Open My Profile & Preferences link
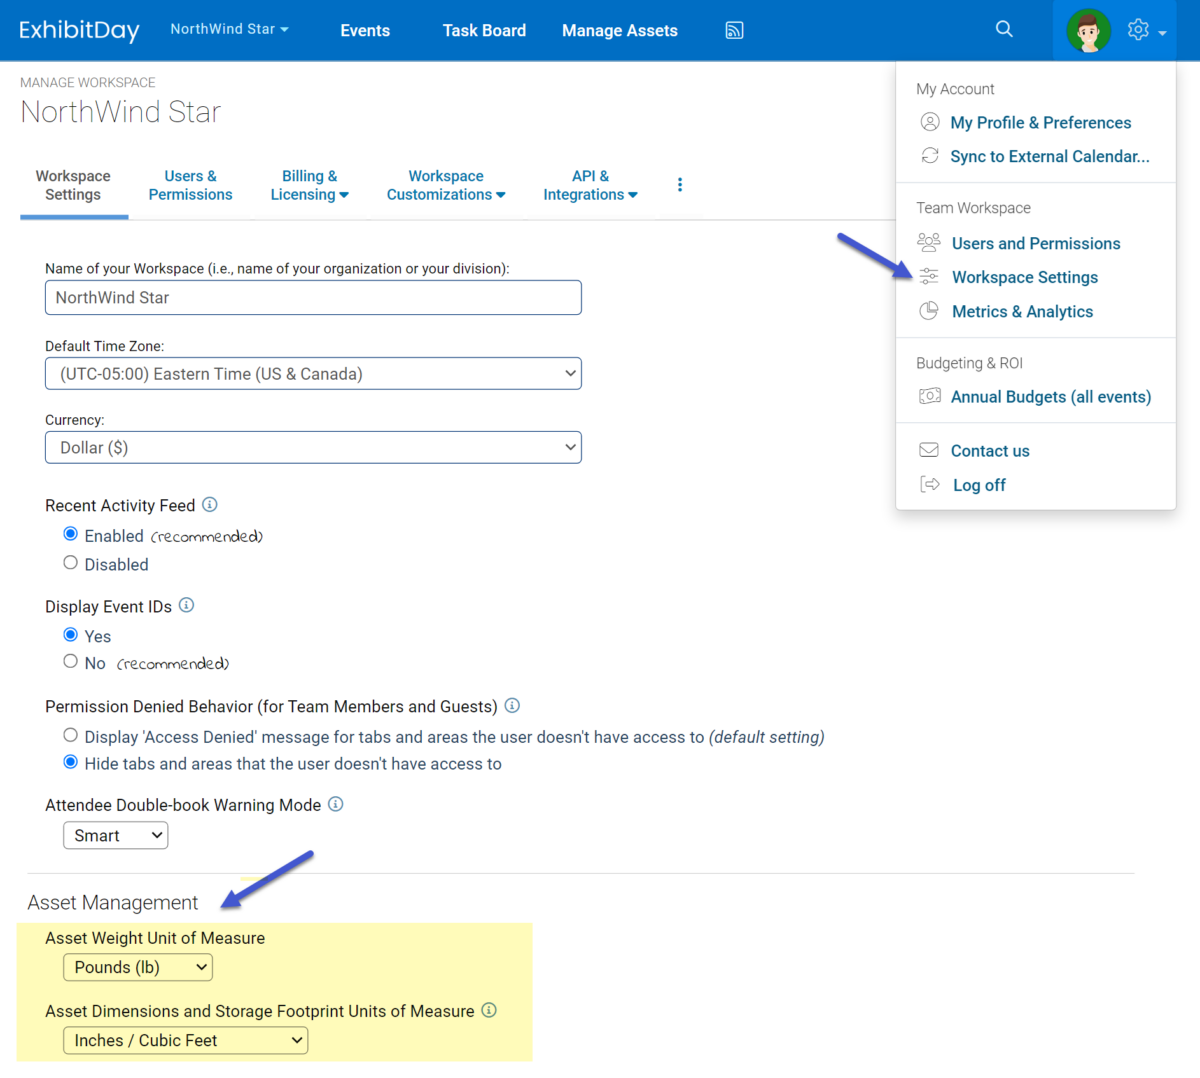The height and width of the screenshot is (1078, 1200). point(1041,123)
